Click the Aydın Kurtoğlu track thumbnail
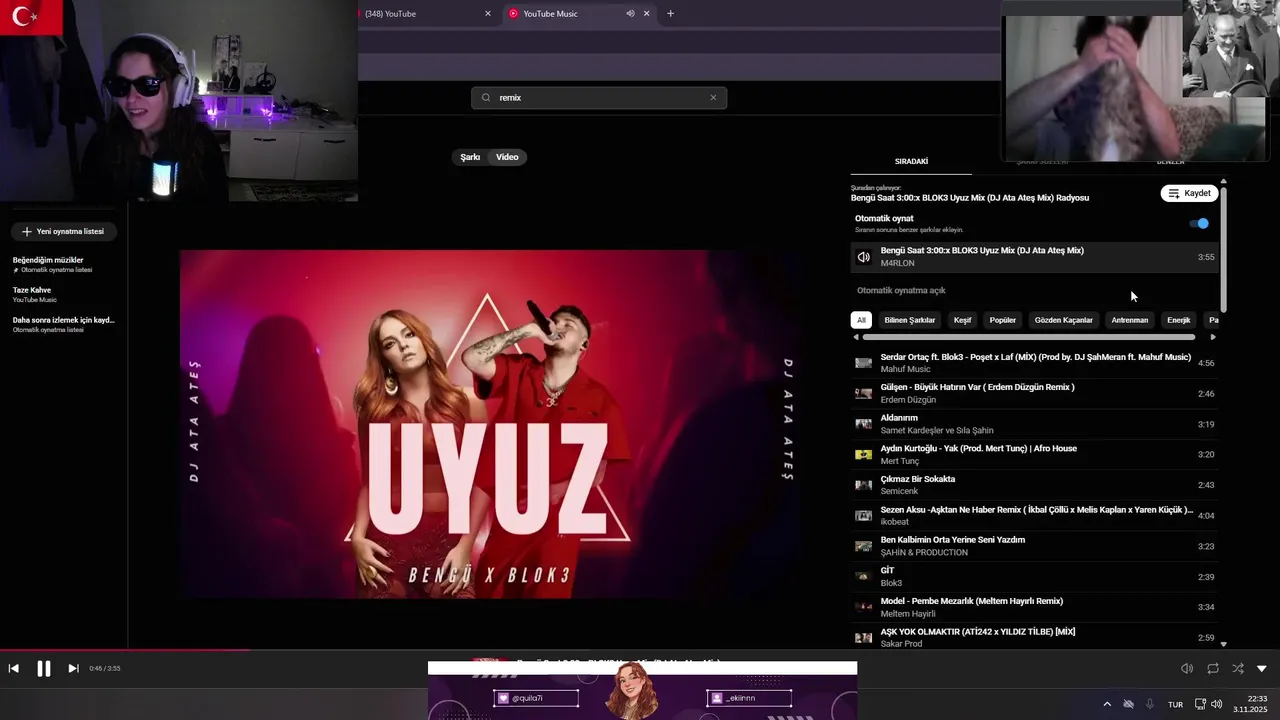Image resolution: width=1280 pixels, height=720 pixels. pyautogui.click(x=863, y=454)
